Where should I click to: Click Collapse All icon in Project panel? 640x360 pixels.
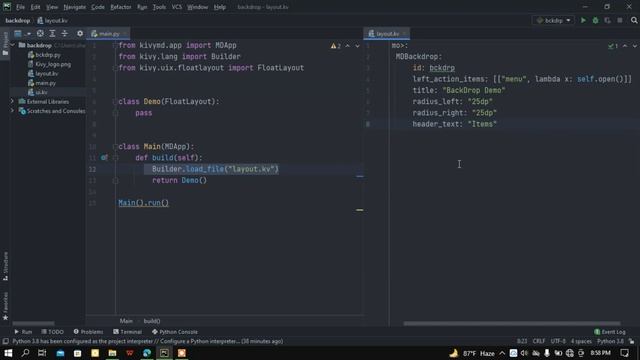64,33
